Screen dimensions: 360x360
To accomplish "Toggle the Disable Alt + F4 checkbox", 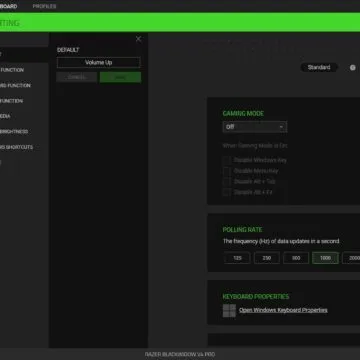I will (227, 192).
